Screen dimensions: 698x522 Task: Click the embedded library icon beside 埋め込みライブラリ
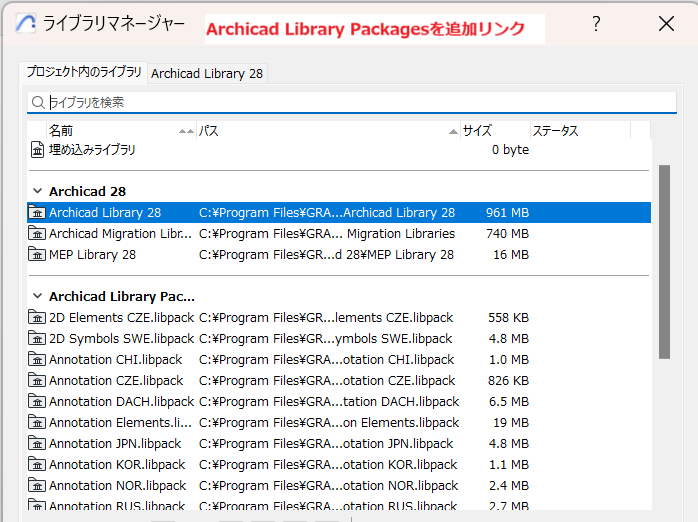coord(37,150)
